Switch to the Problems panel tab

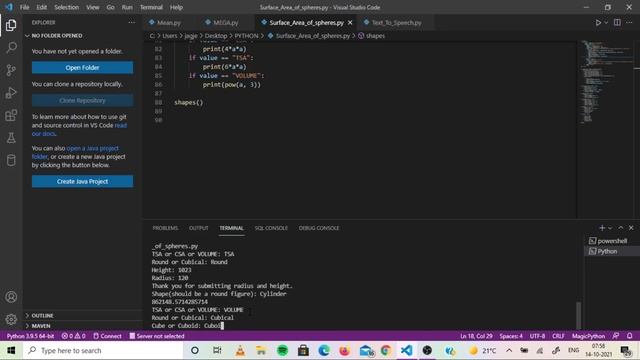pyautogui.click(x=165, y=228)
